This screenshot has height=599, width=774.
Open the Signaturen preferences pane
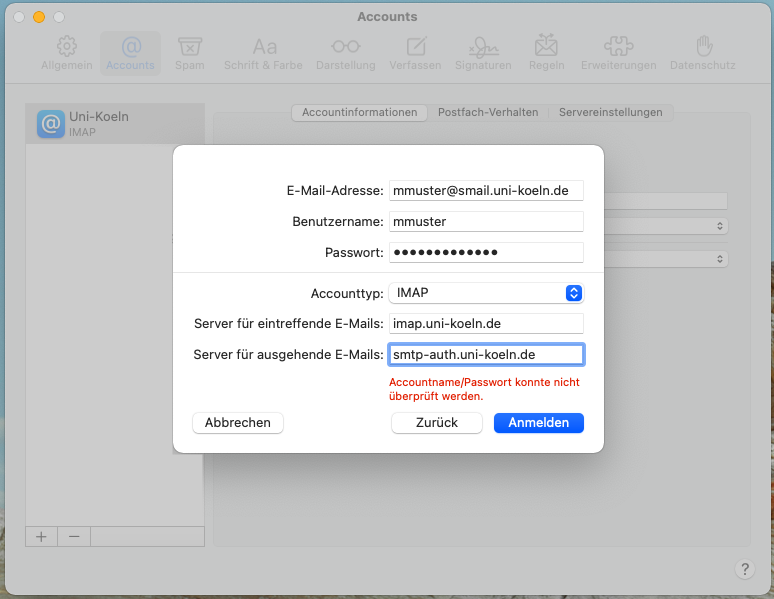(x=483, y=53)
